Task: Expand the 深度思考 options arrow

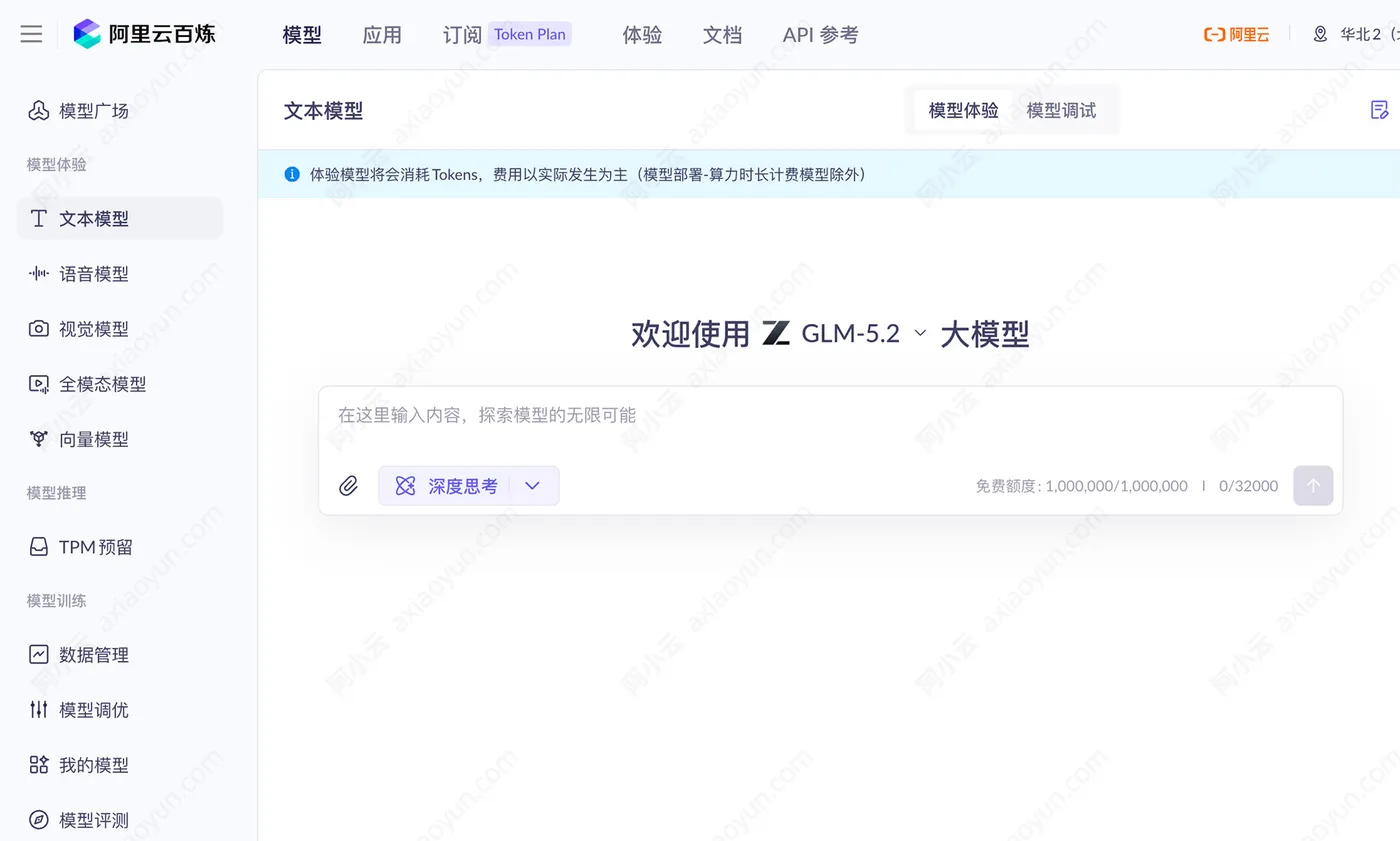Action: click(533, 486)
